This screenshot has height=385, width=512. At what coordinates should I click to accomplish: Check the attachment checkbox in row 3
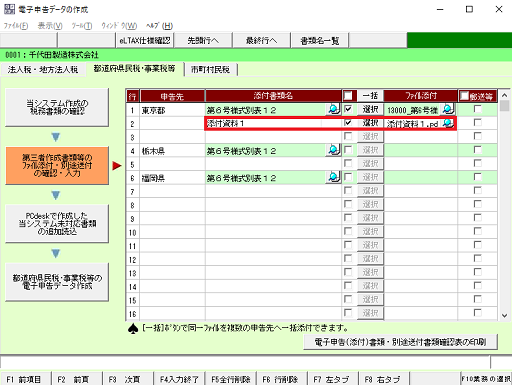point(348,136)
